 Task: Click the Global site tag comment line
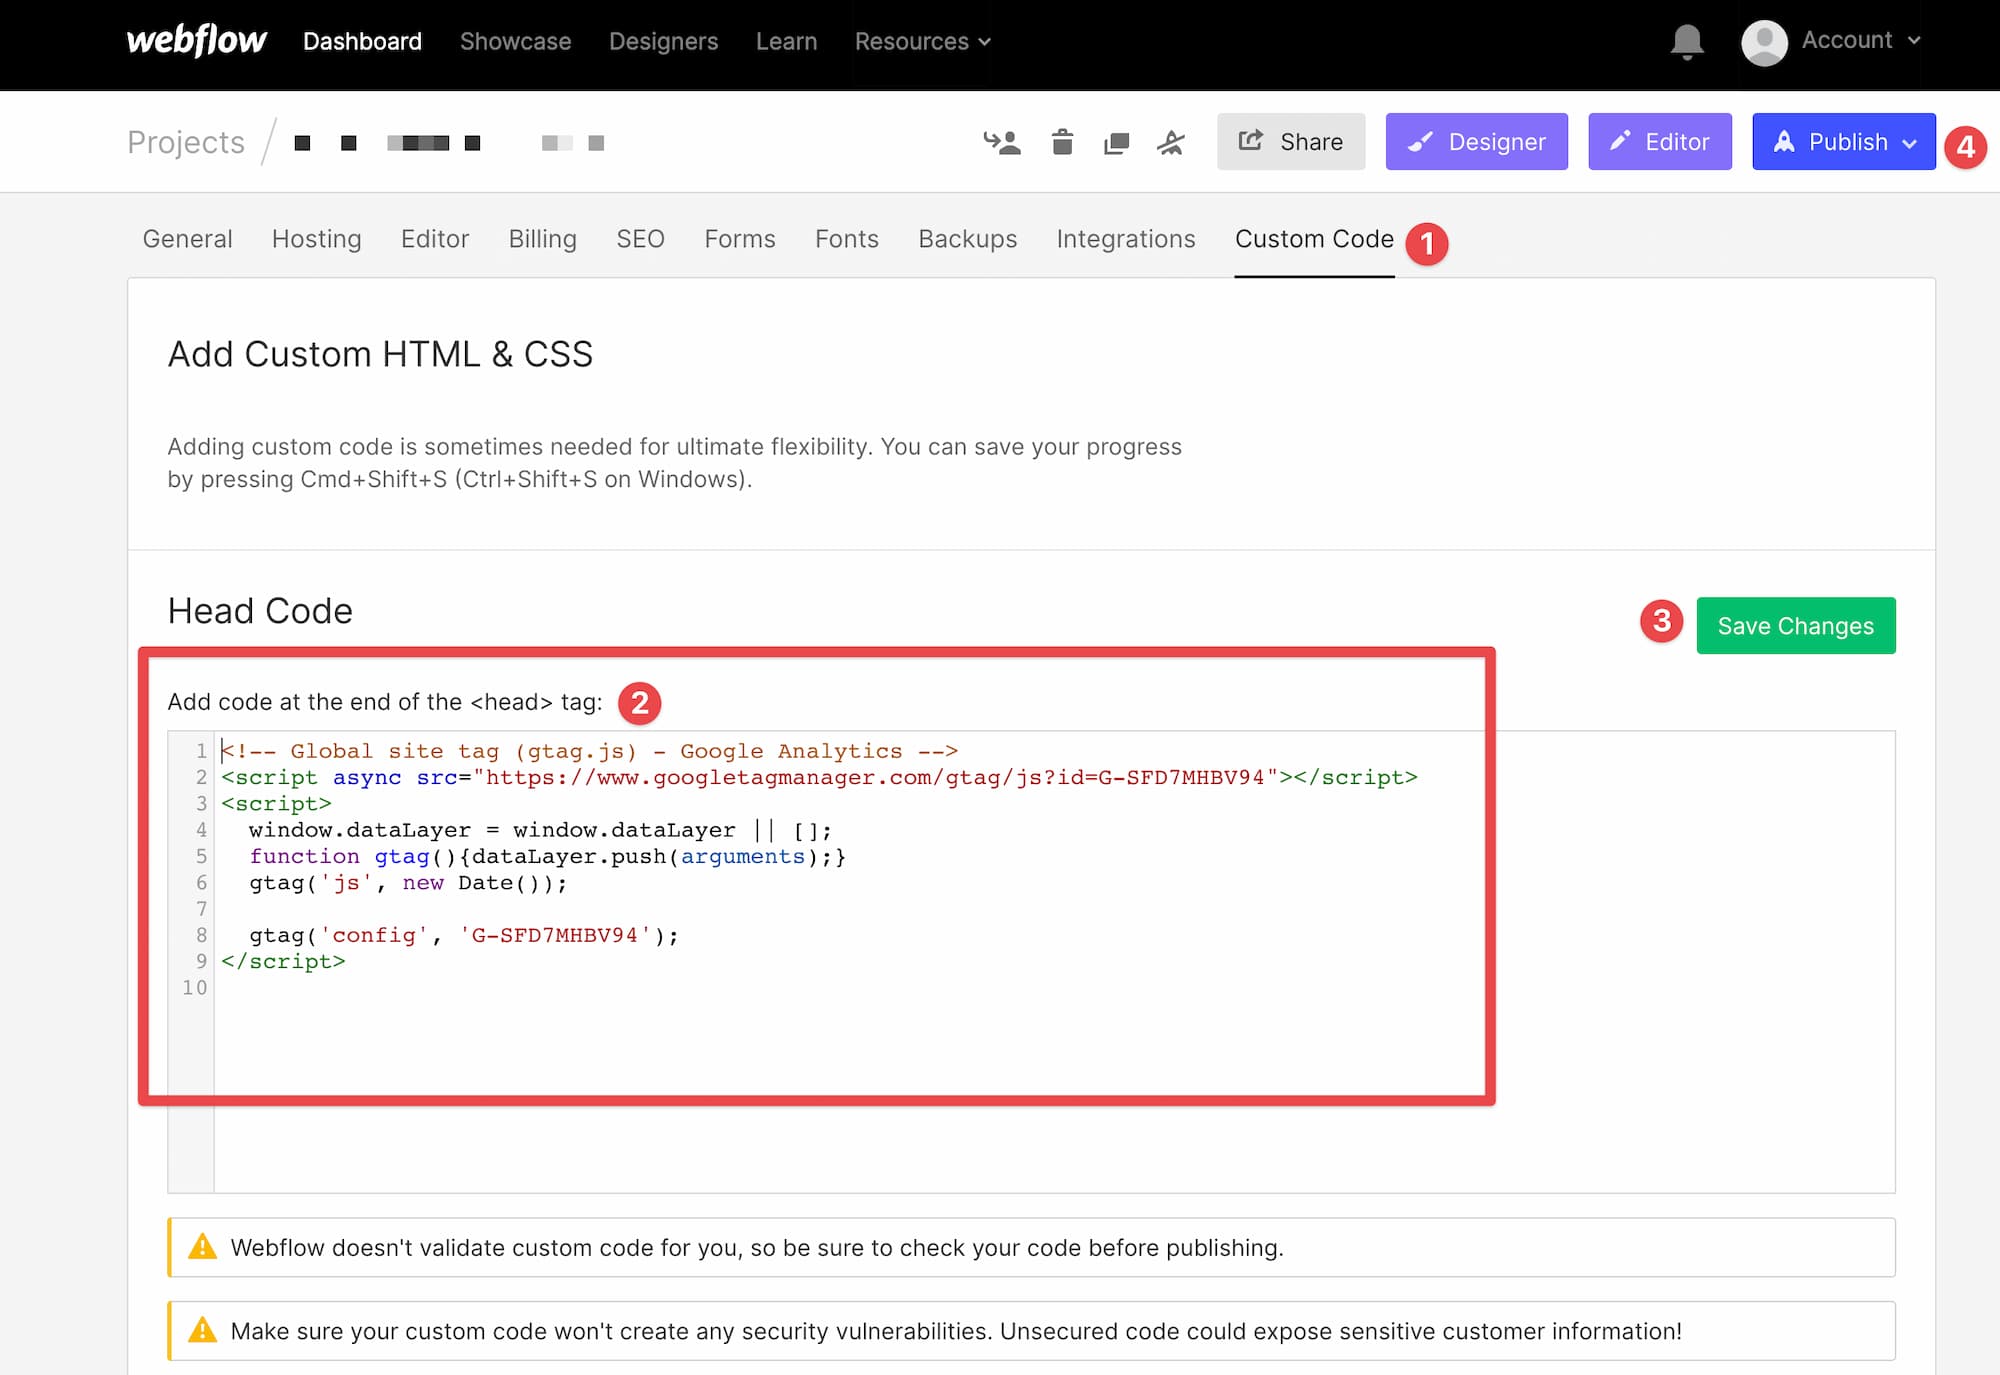[x=590, y=751]
